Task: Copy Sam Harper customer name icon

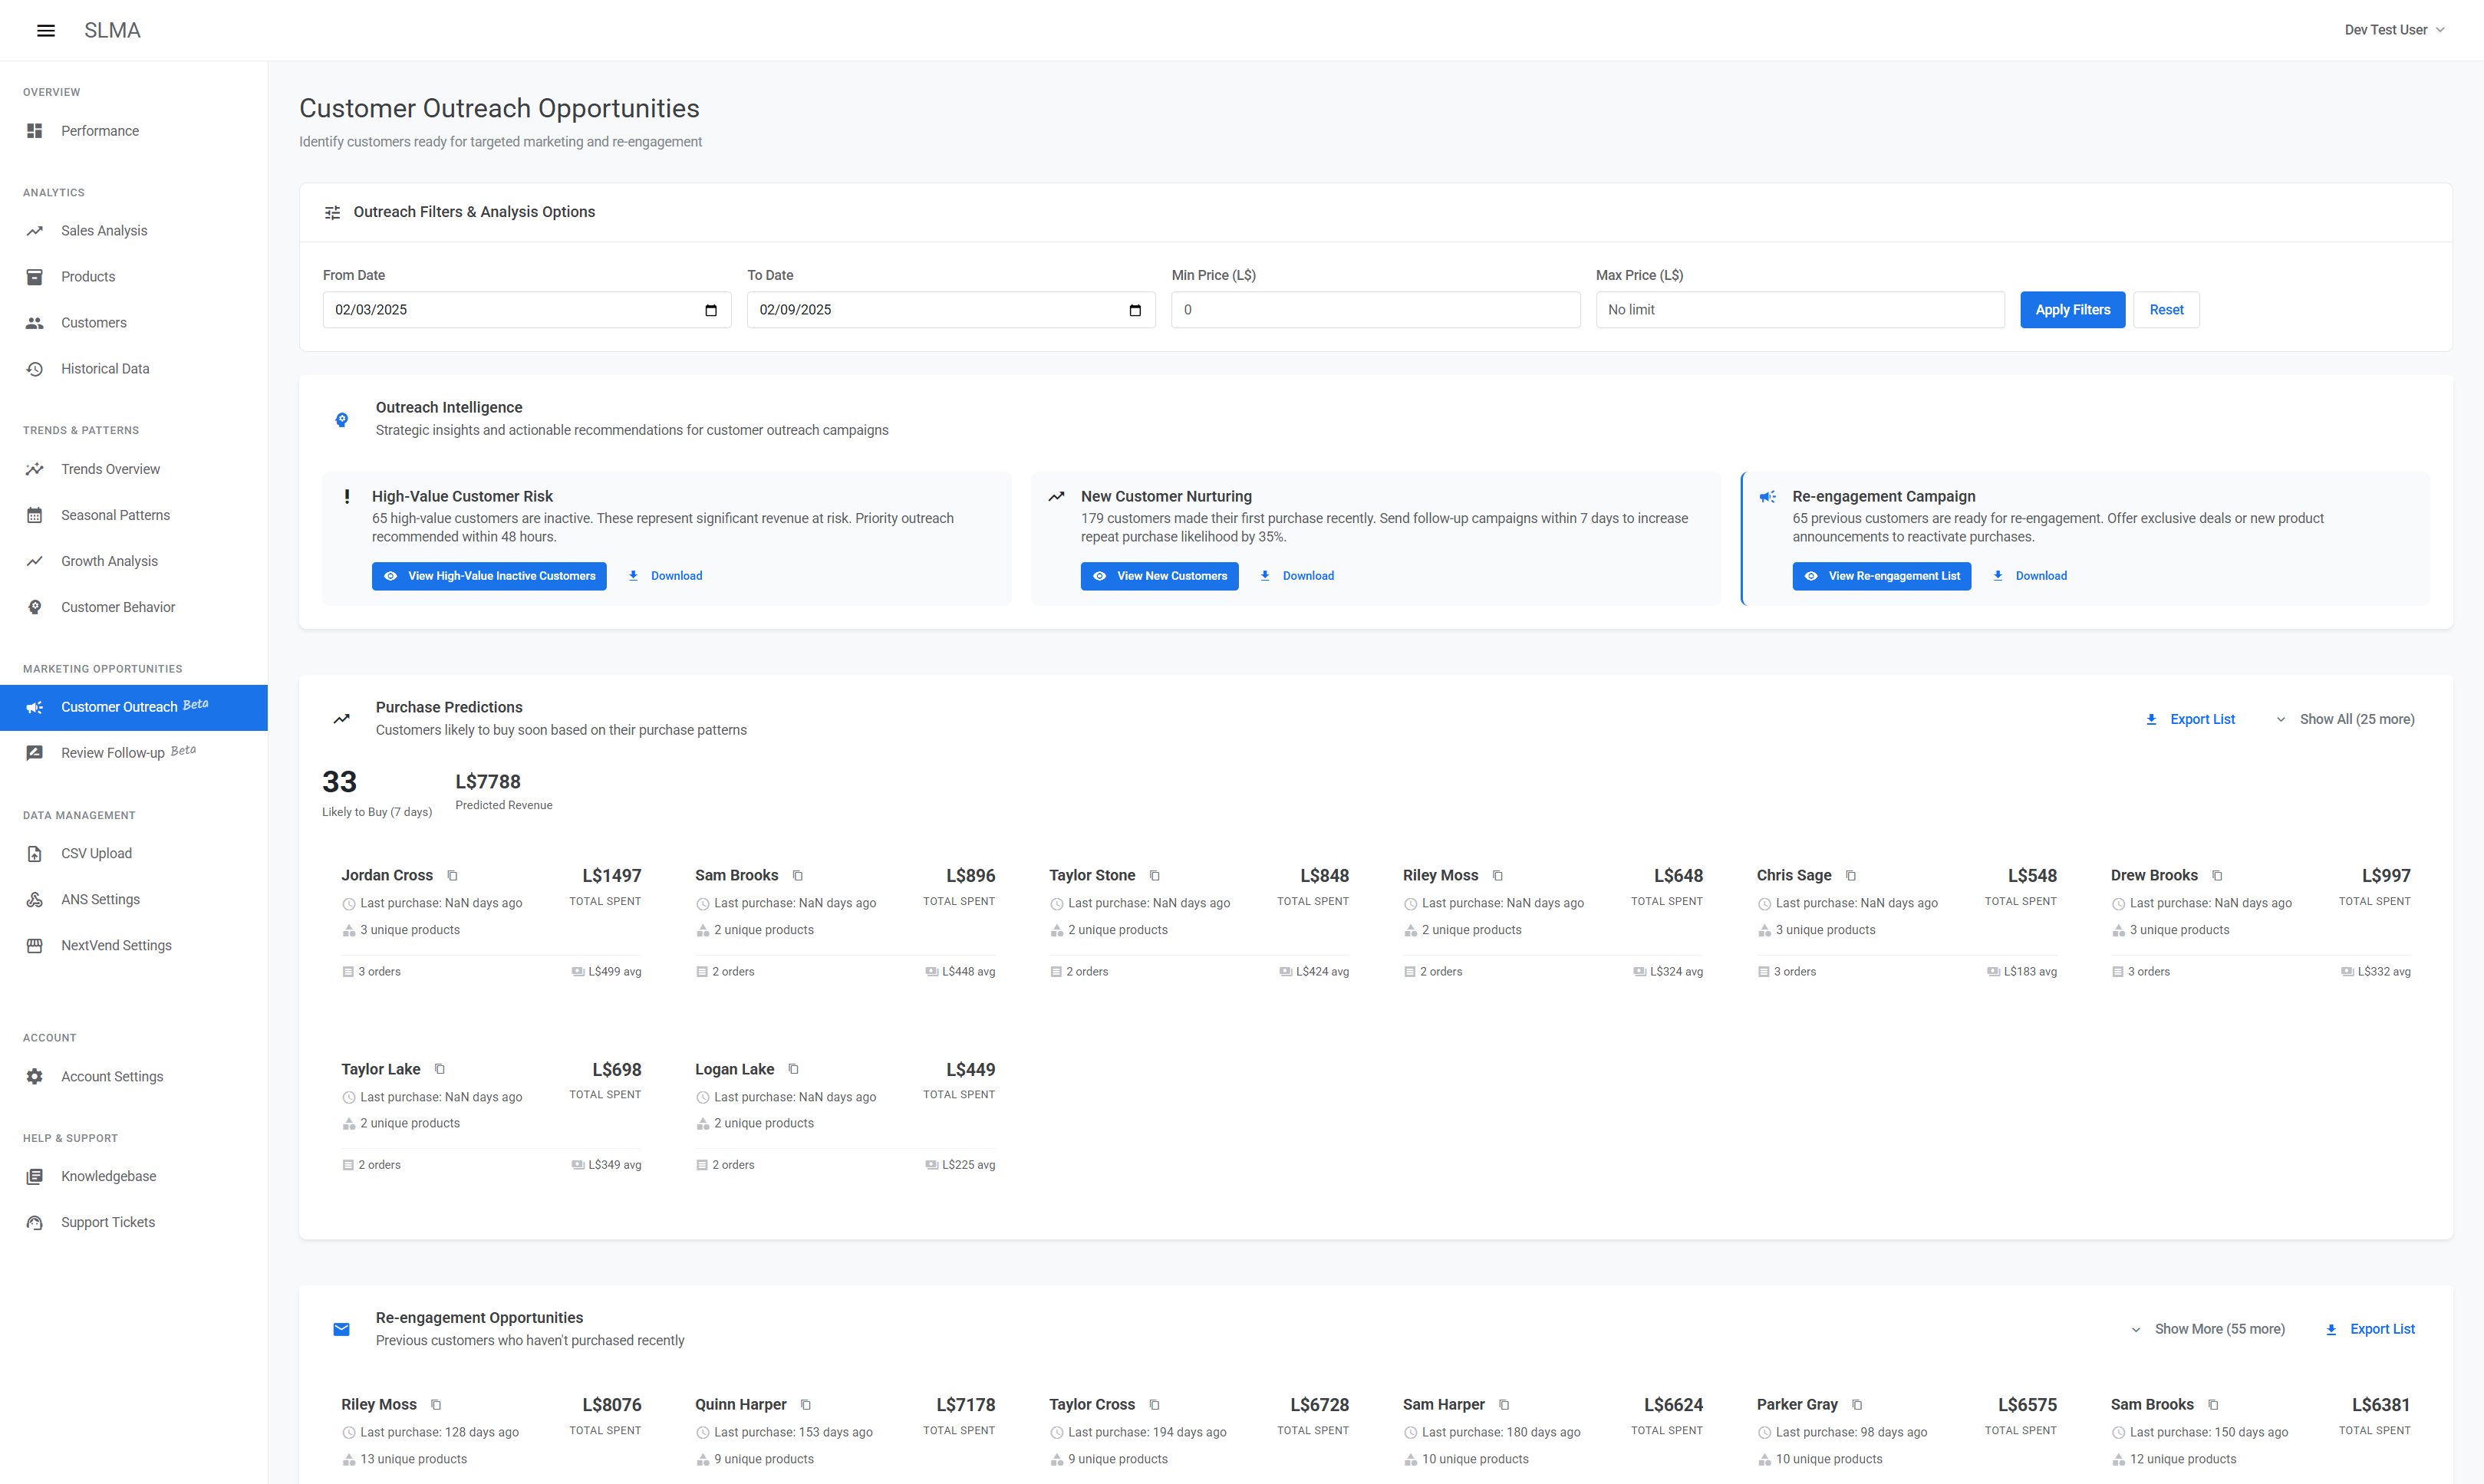Action: click(1504, 1405)
